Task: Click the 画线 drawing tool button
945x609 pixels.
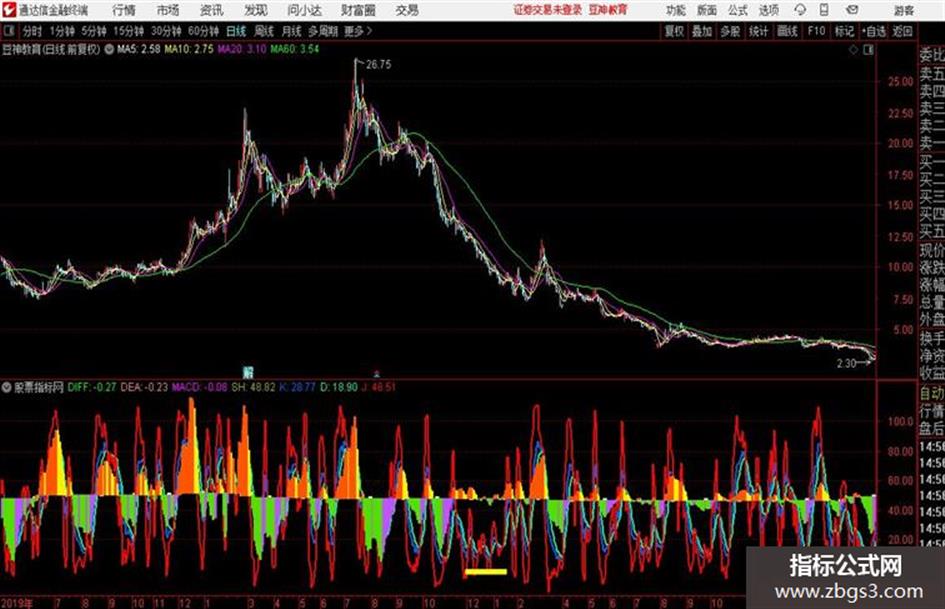Action: (787, 31)
